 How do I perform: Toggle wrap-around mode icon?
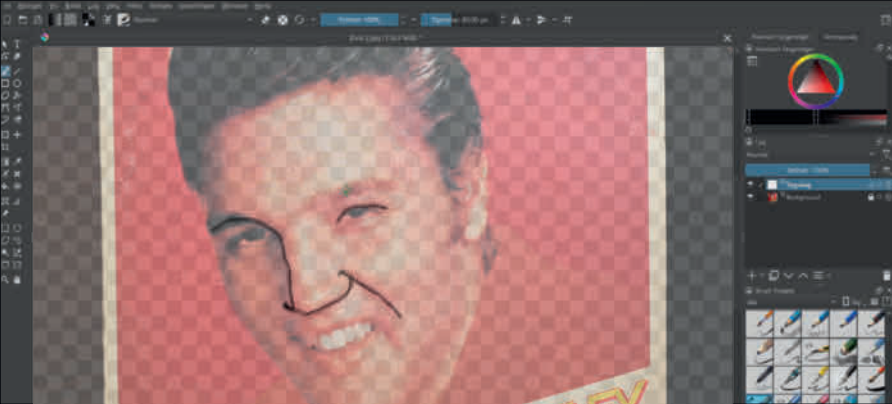567,20
